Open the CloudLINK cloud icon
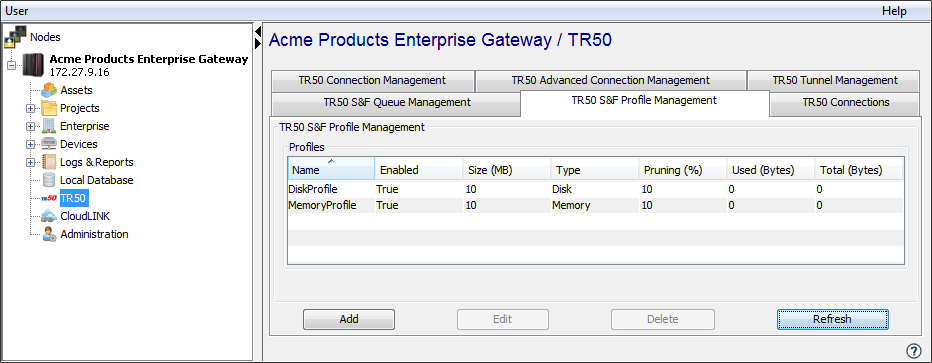Image resolution: width=932 pixels, height=363 pixels. coord(49,216)
